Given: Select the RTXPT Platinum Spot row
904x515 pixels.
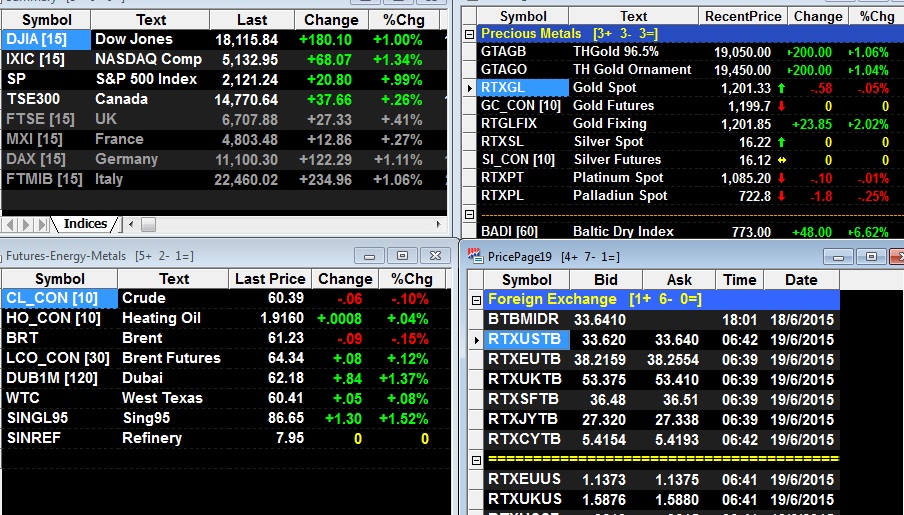Looking at the screenshot, I should click(x=690, y=178).
